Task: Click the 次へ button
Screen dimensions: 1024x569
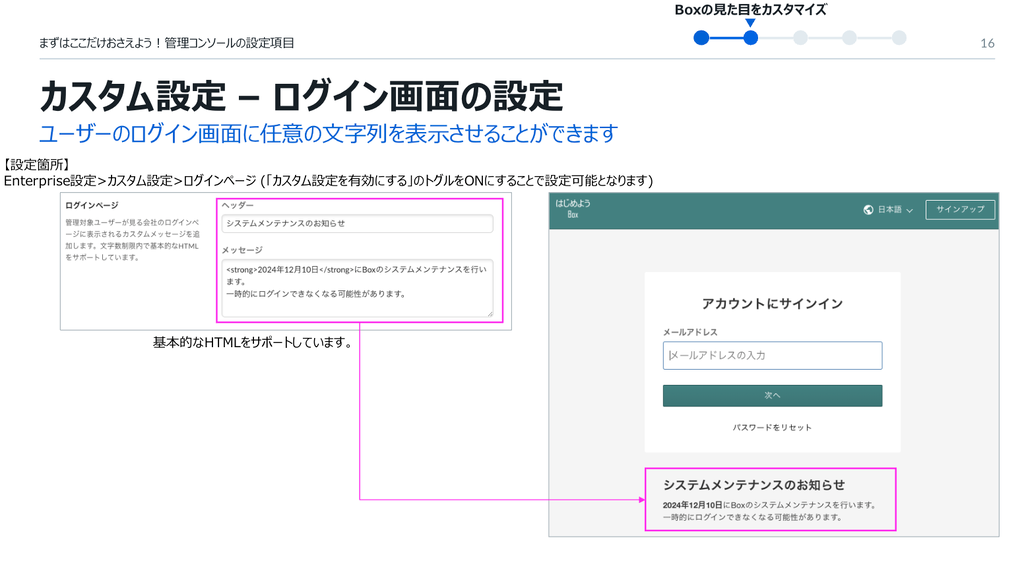Action: (x=772, y=396)
